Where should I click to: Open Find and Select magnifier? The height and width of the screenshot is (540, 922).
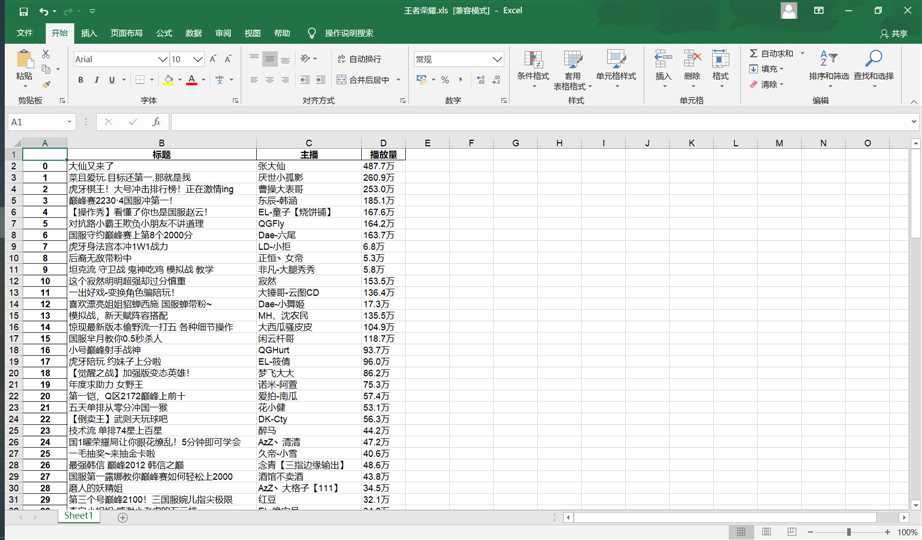(874, 68)
